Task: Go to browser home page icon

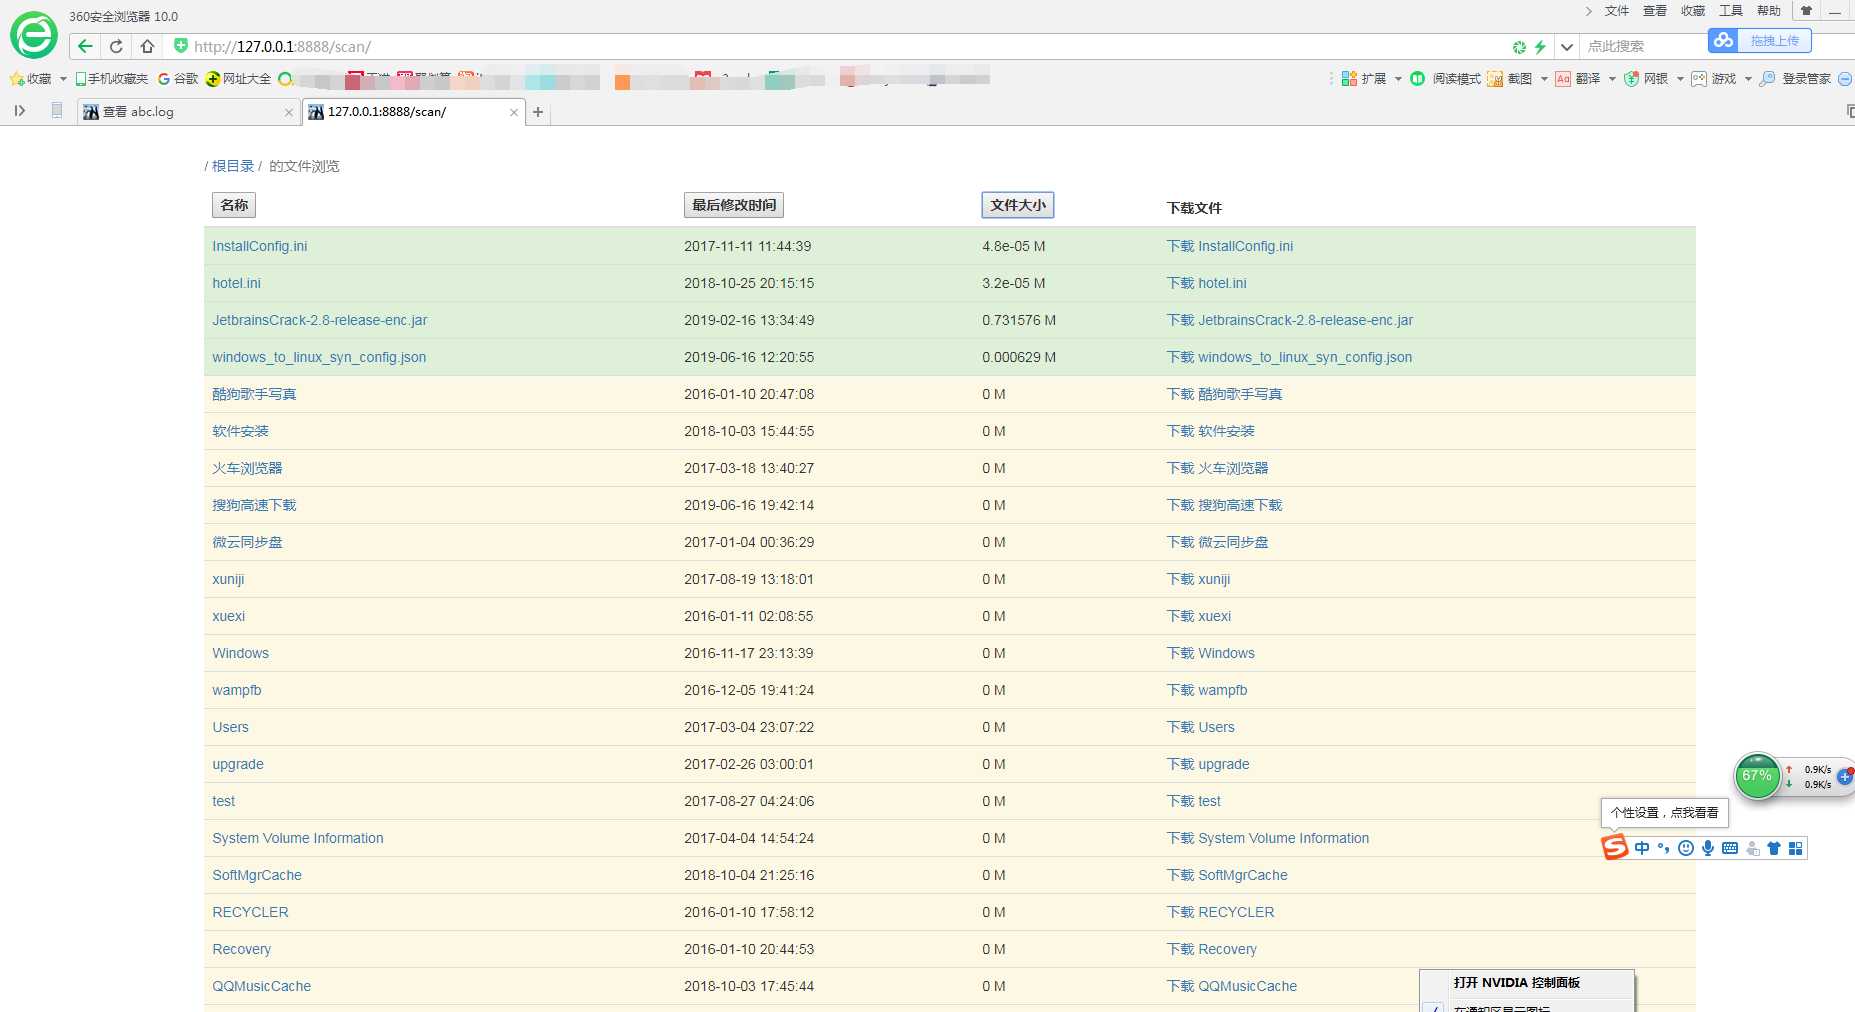Action: (x=147, y=46)
